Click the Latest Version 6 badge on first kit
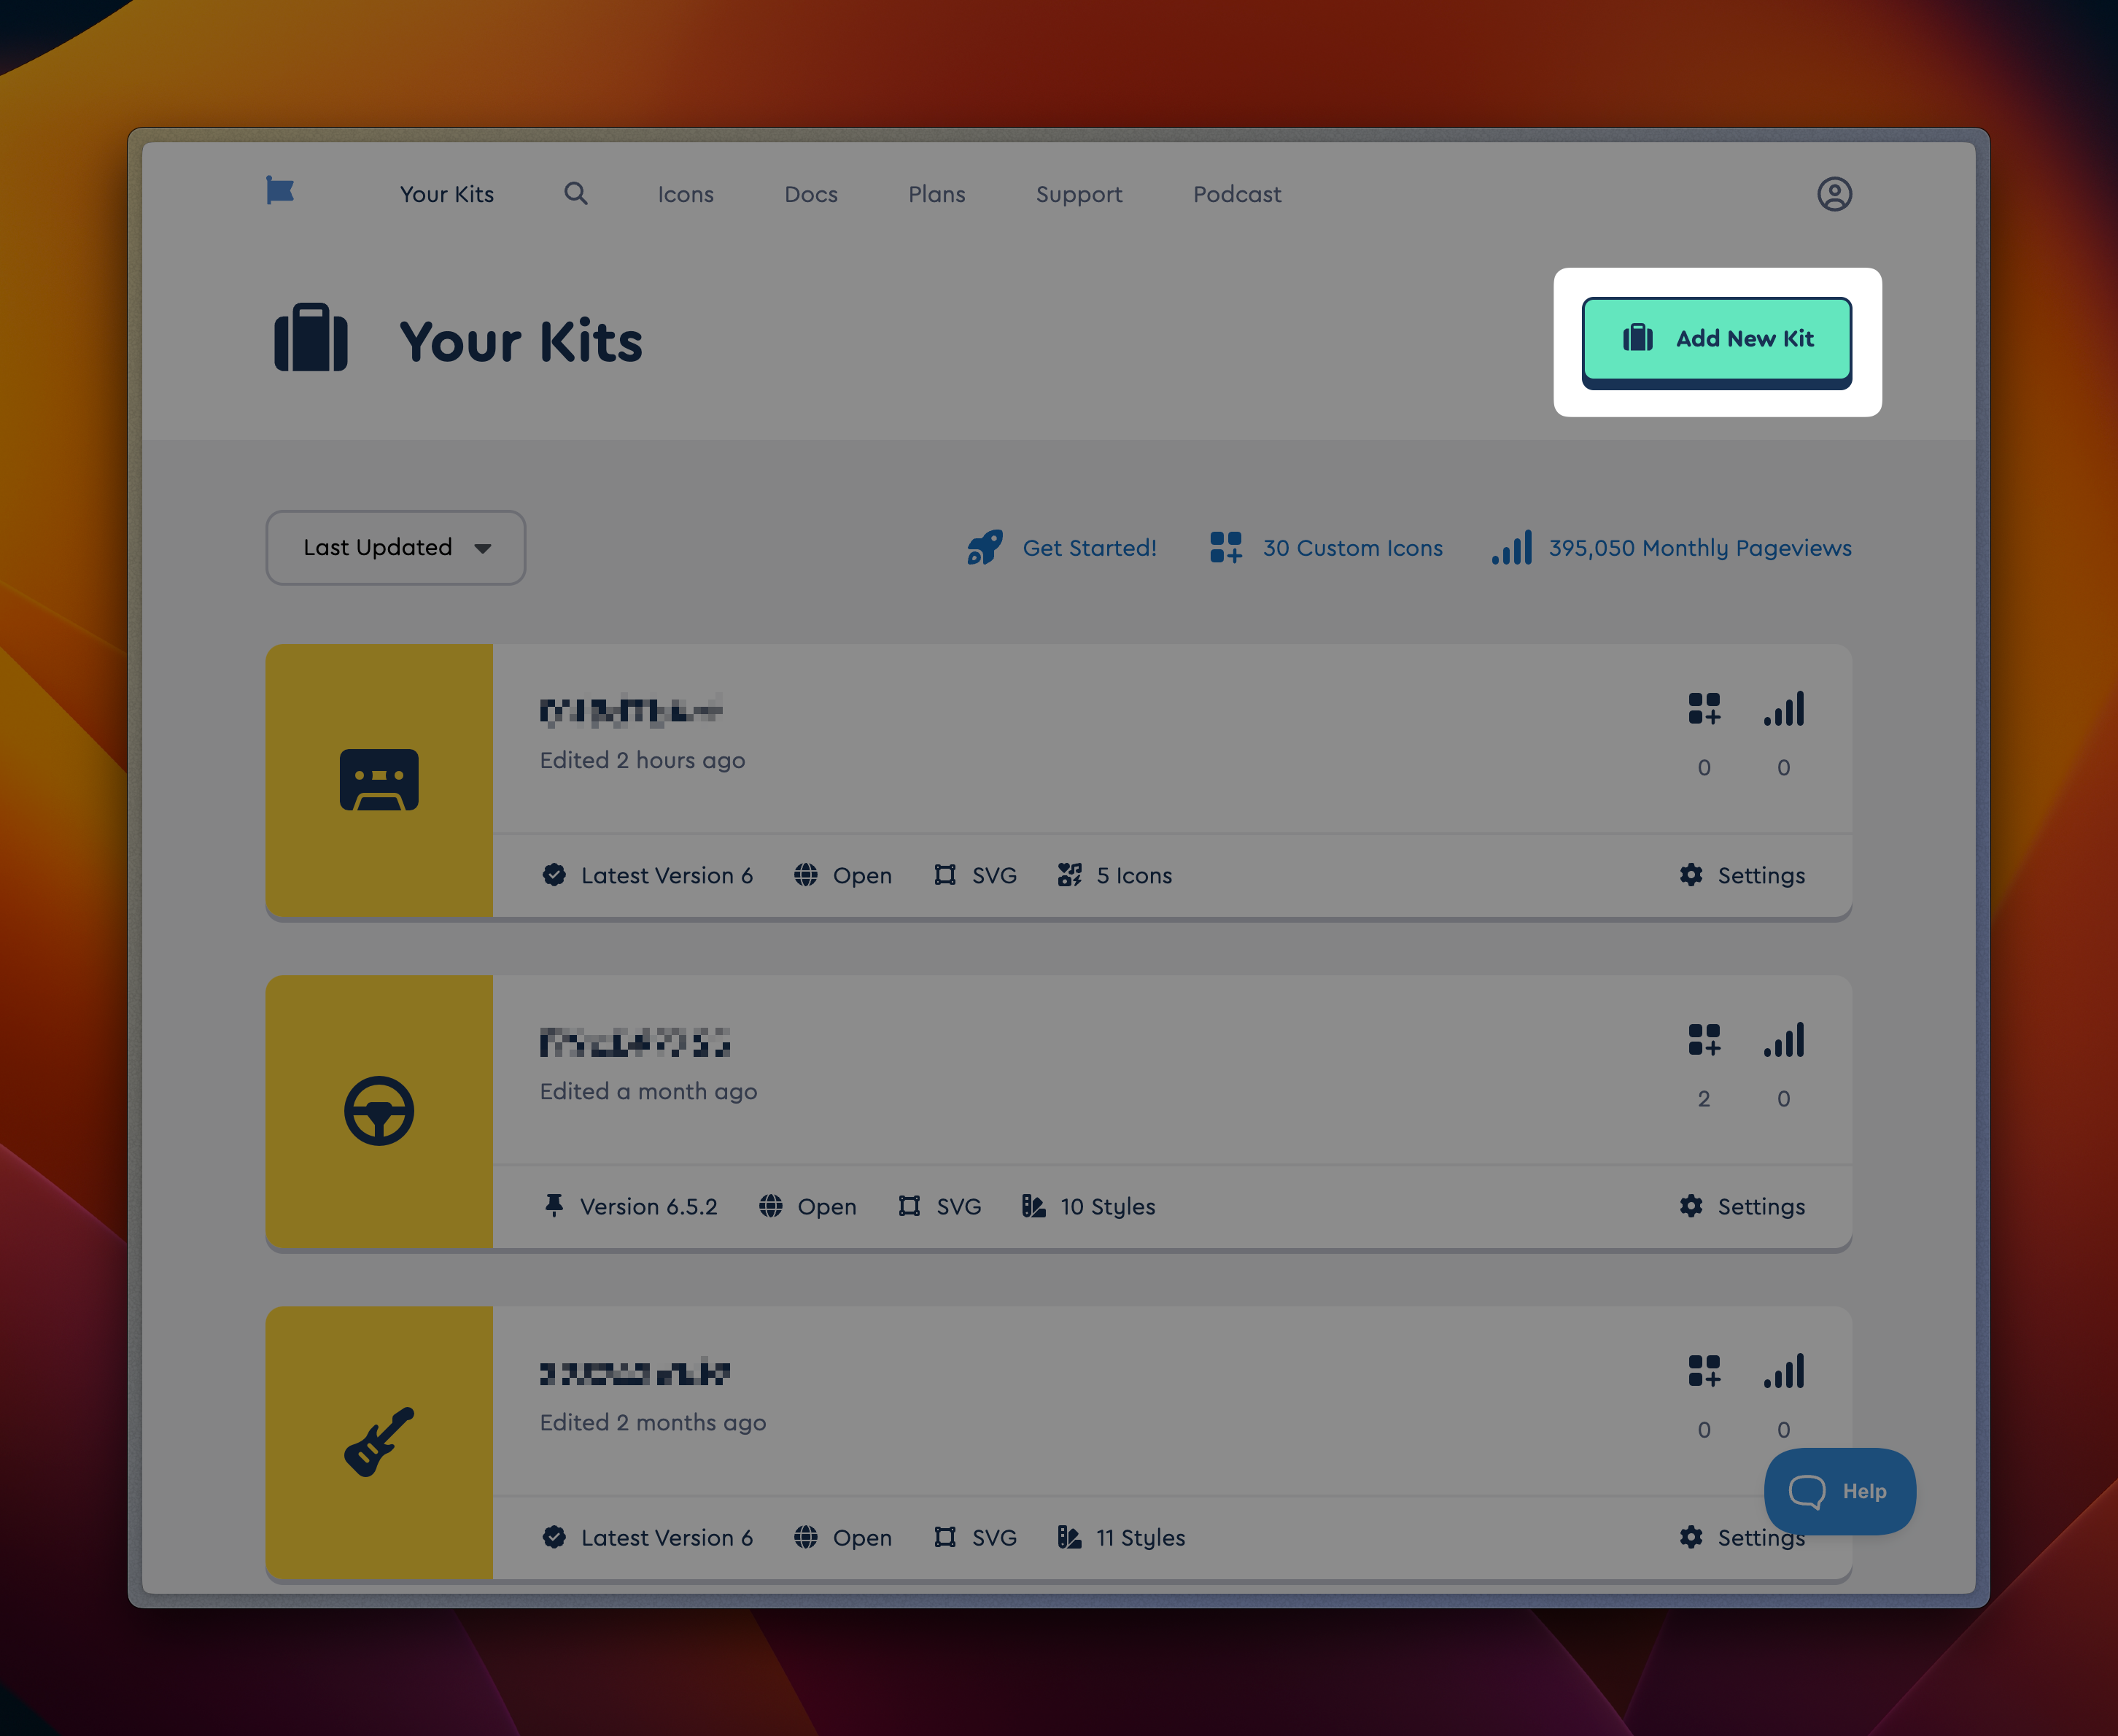The height and width of the screenshot is (1736, 2118). coord(648,875)
